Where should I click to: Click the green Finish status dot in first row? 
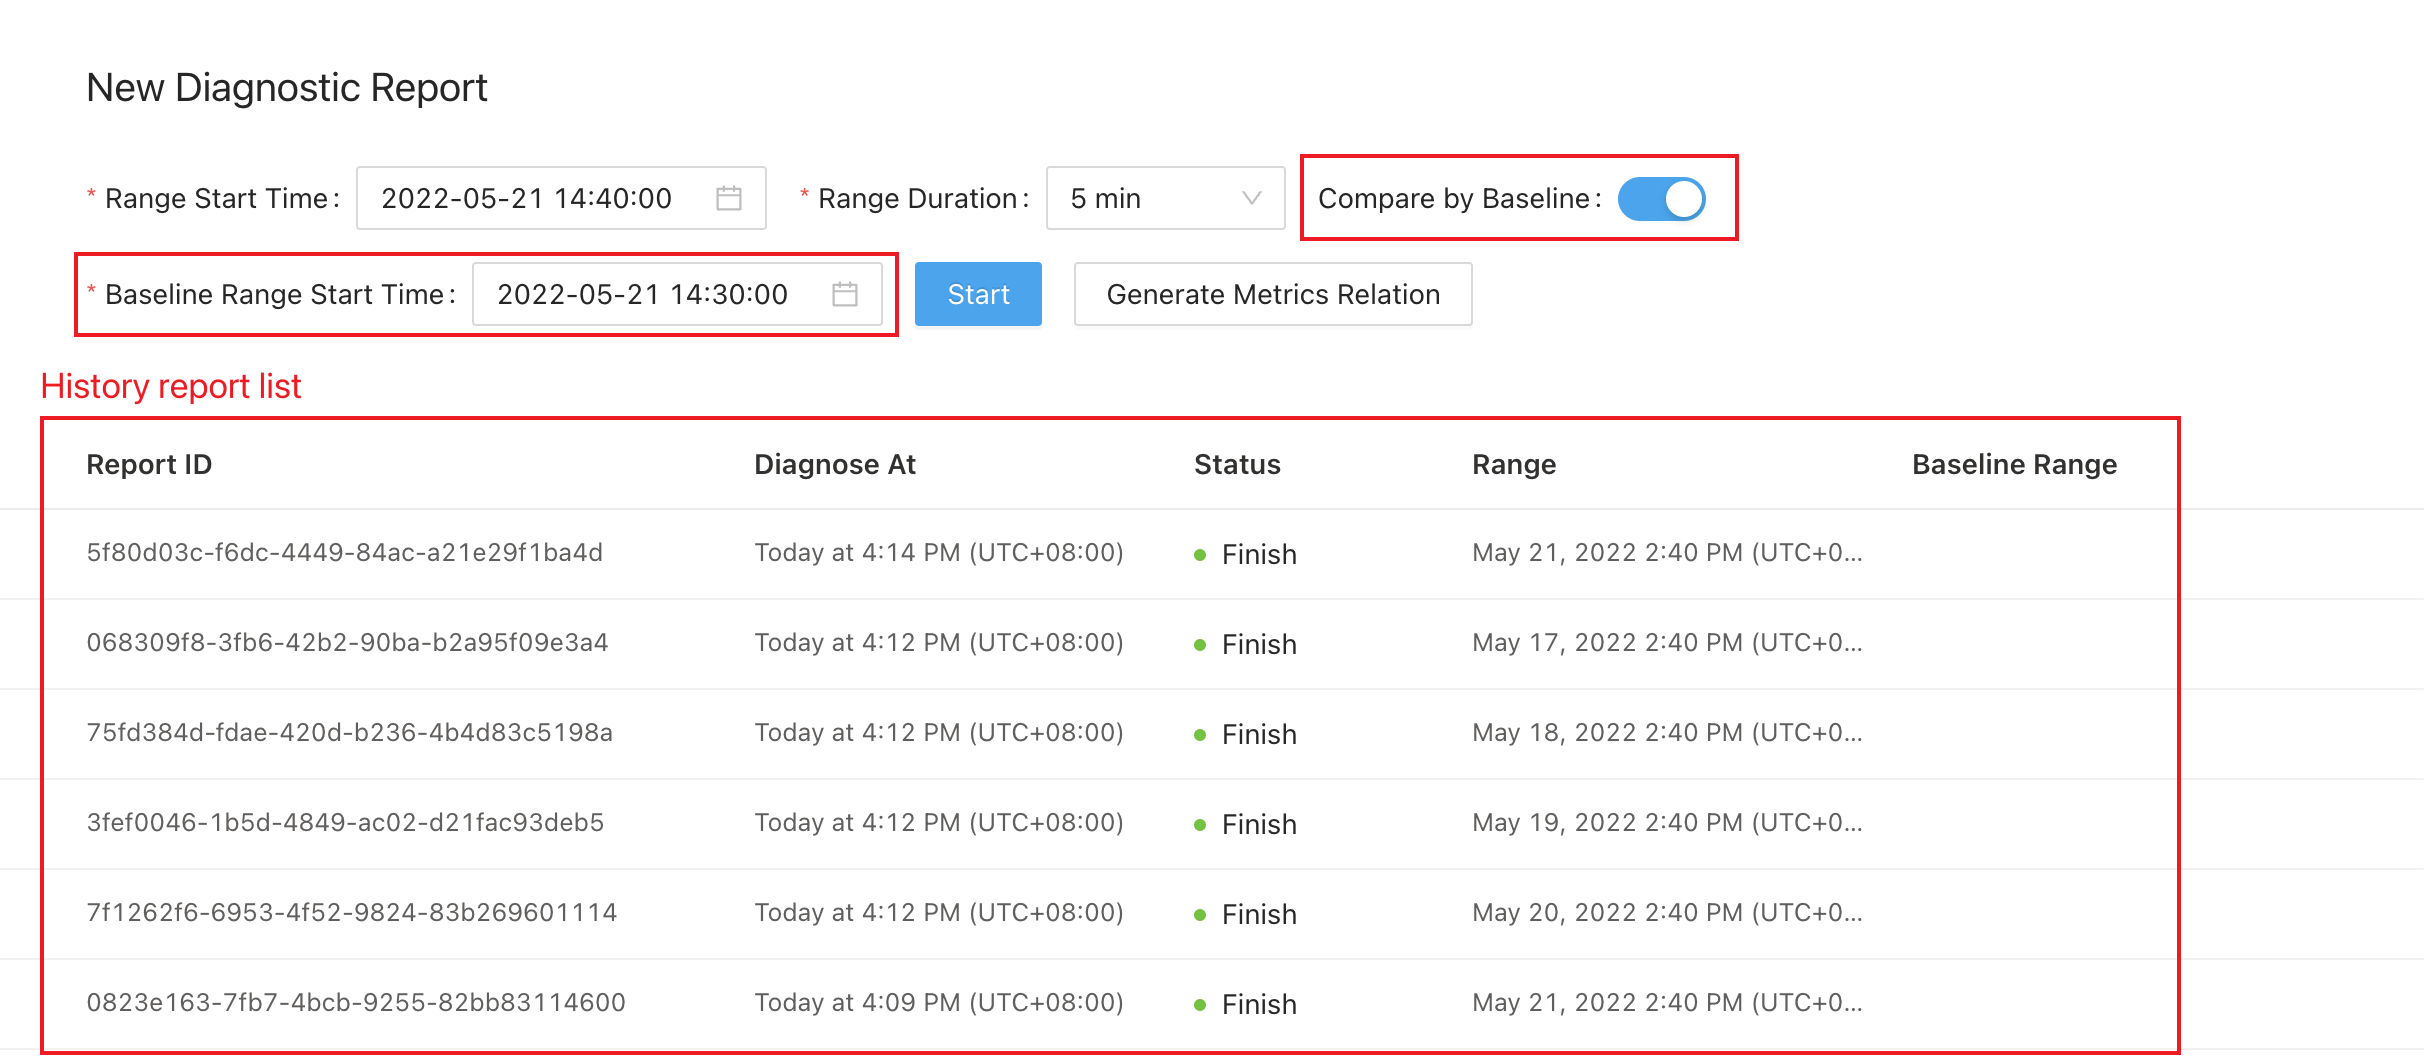coord(1200,555)
